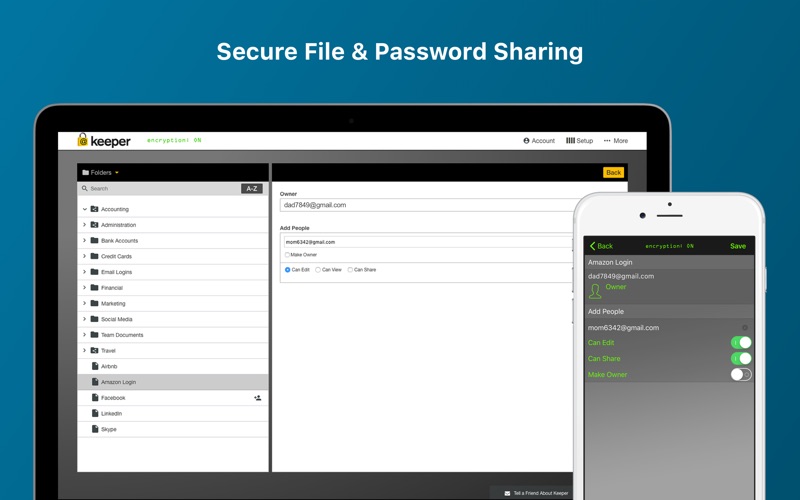Click the Social Media folder icon

(x=94, y=319)
